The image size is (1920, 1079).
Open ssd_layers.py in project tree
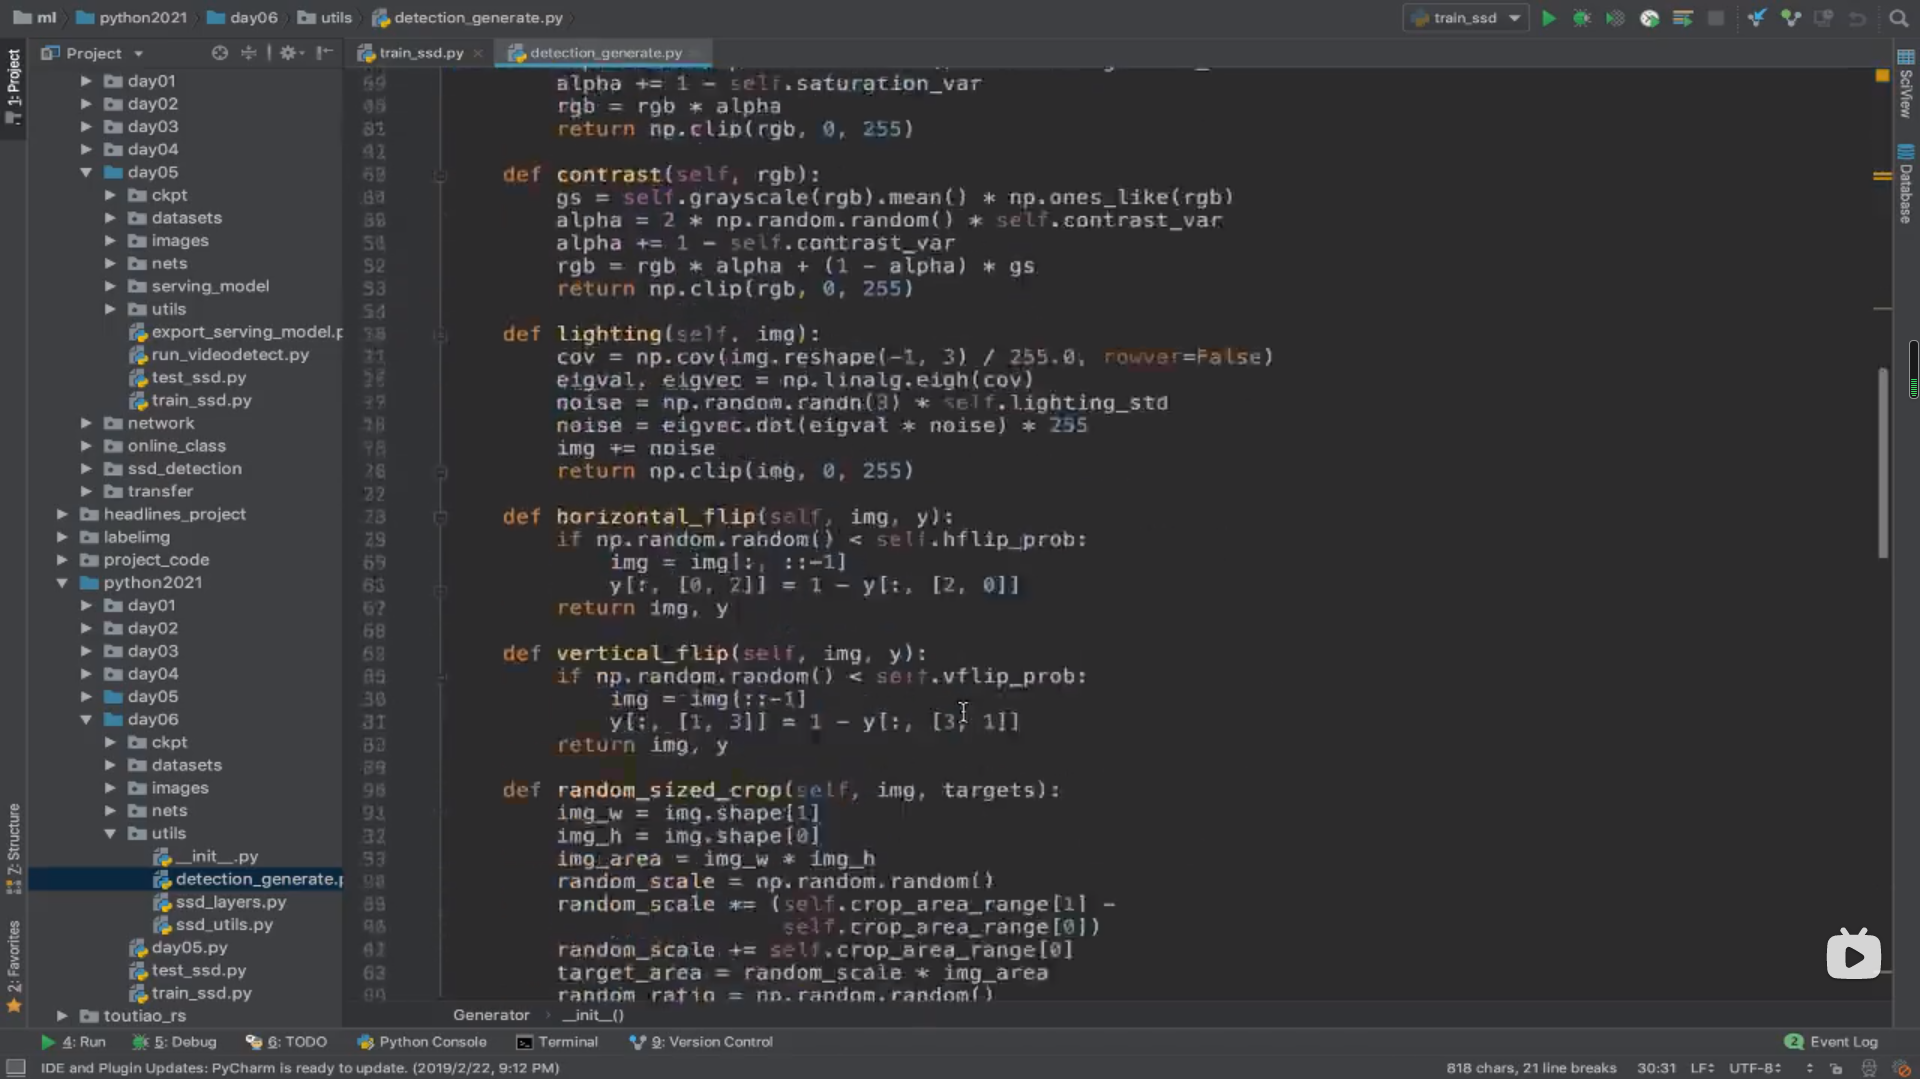click(x=220, y=902)
